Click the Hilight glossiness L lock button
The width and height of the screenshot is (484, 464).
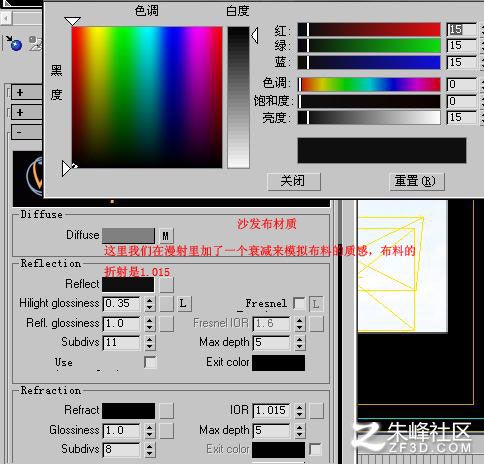pos(183,303)
